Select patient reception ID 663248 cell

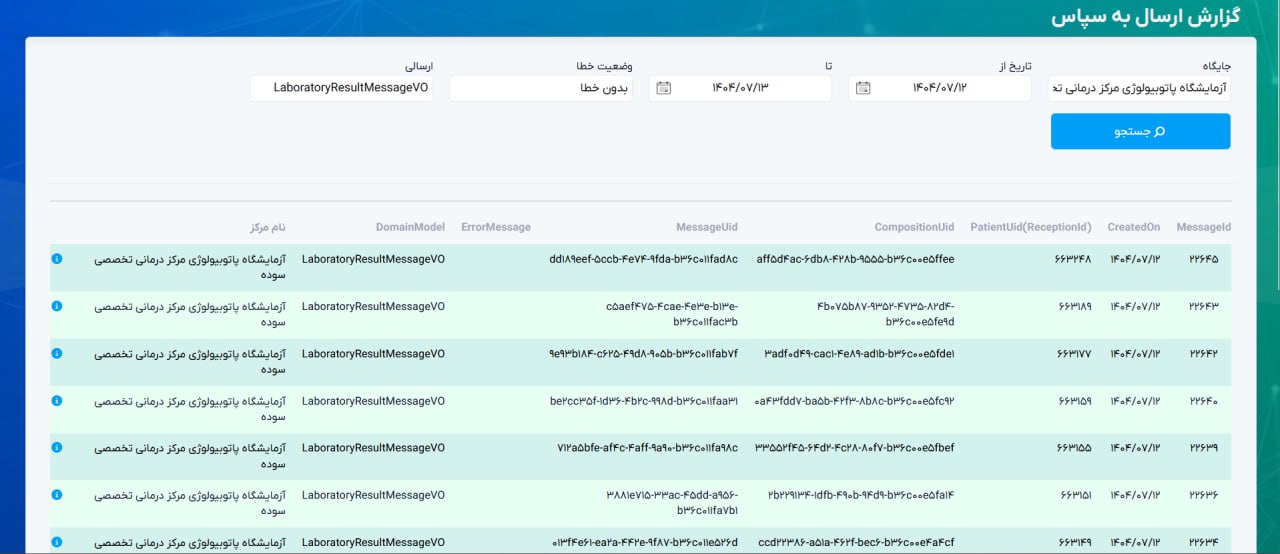point(1072,259)
